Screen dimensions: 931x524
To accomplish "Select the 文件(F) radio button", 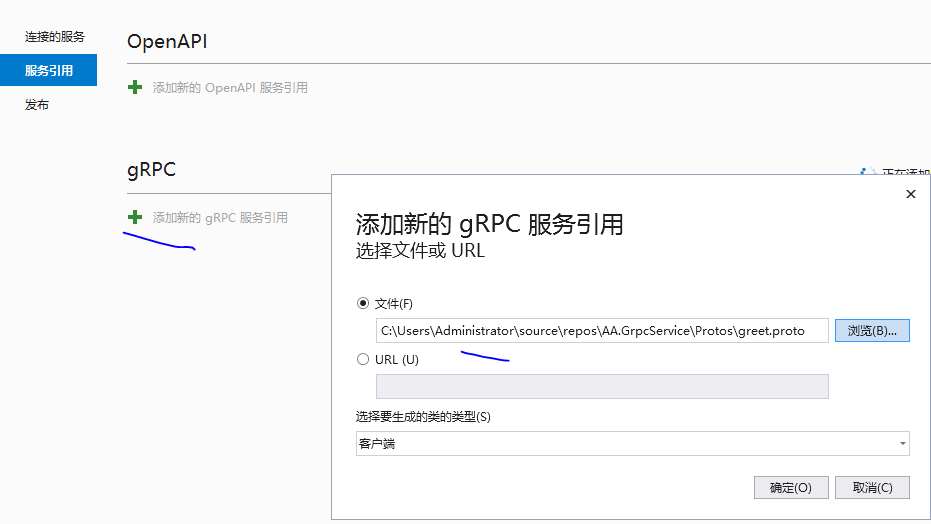I will (x=363, y=303).
